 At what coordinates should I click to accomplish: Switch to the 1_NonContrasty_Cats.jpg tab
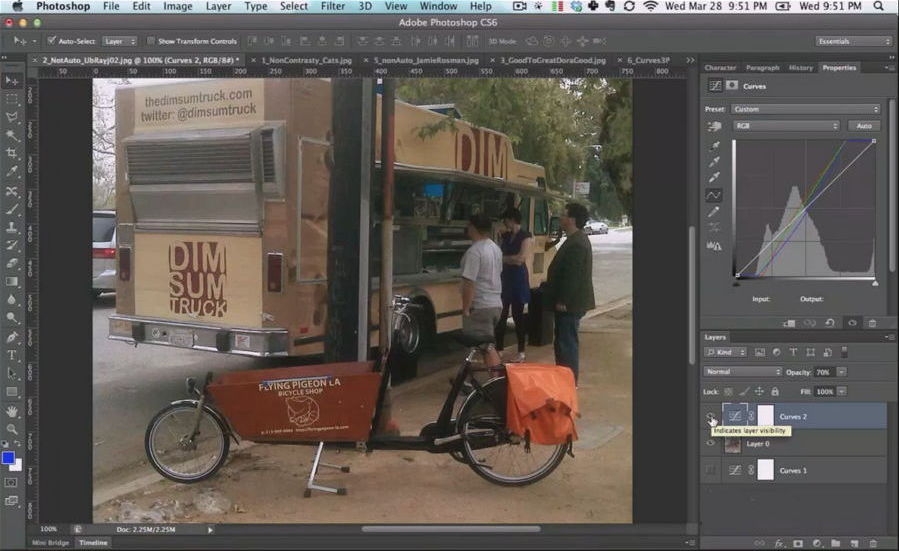pos(306,60)
